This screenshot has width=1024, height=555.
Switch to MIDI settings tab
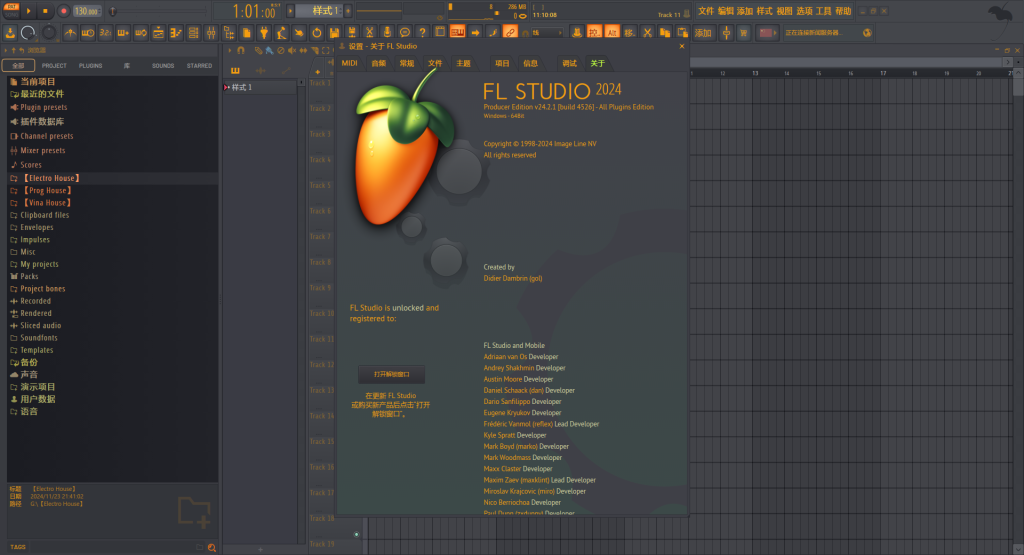point(349,63)
